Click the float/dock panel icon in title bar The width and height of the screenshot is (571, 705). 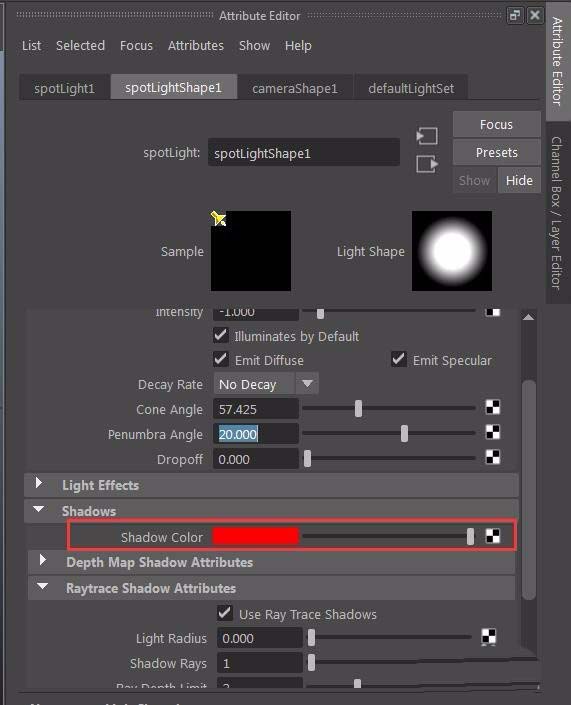(x=515, y=16)
